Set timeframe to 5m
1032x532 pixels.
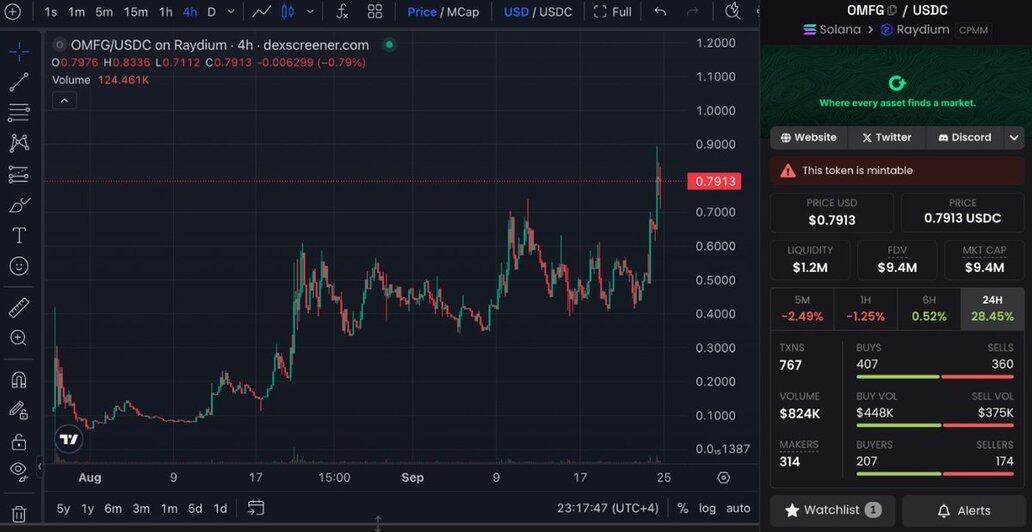pyautogui.click(x=104, y=12)
